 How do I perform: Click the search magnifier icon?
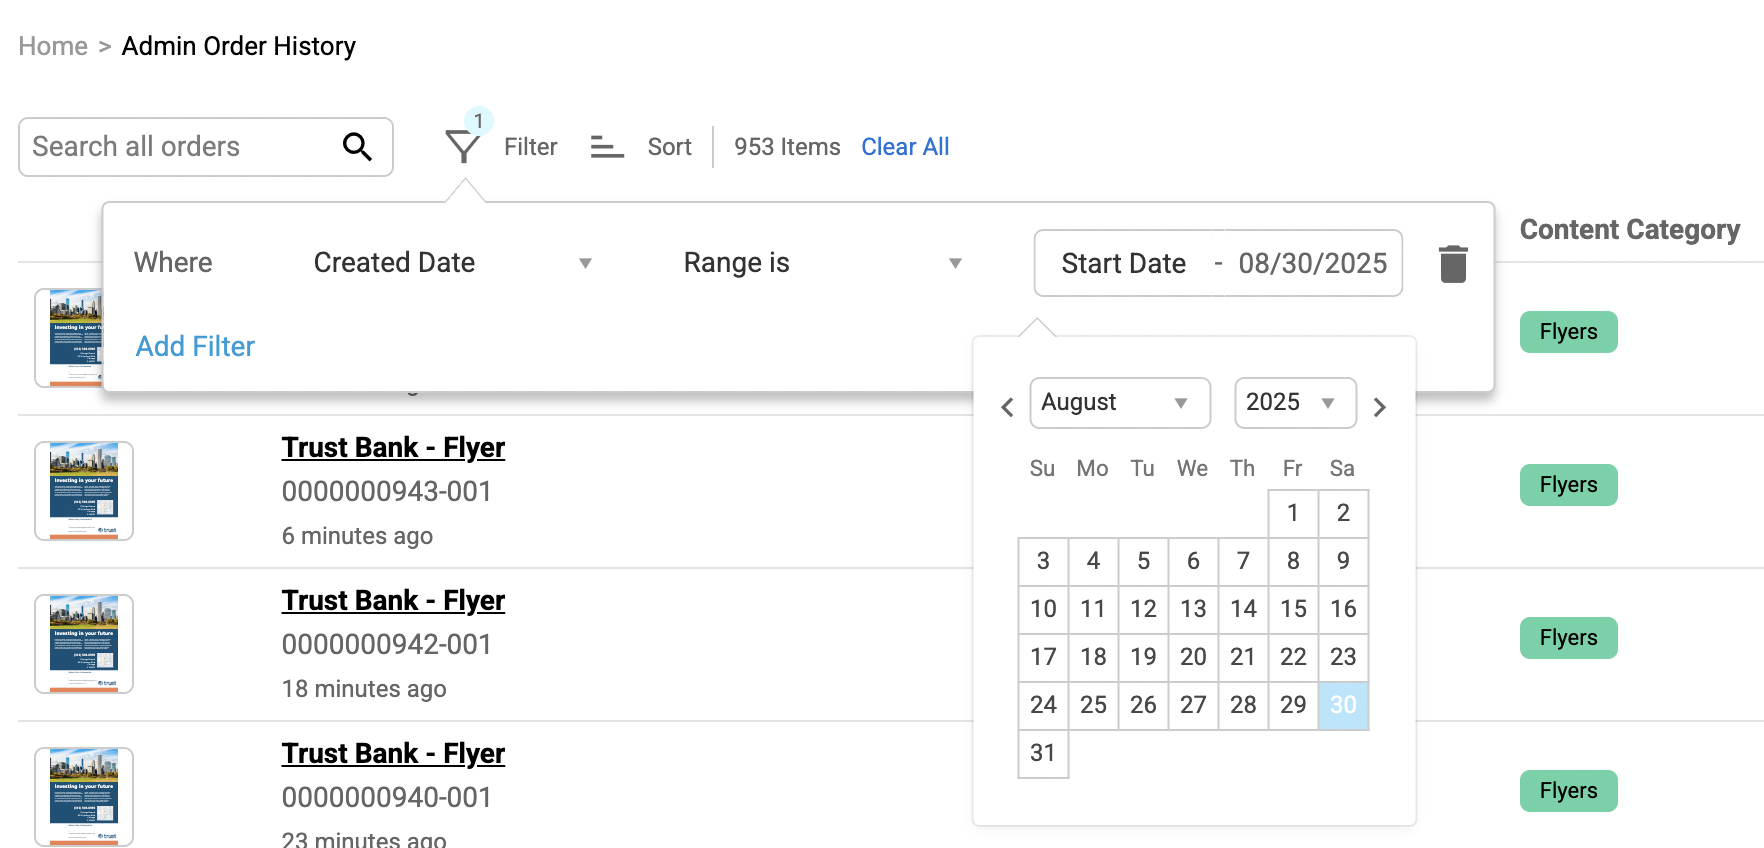pos(357,147)
